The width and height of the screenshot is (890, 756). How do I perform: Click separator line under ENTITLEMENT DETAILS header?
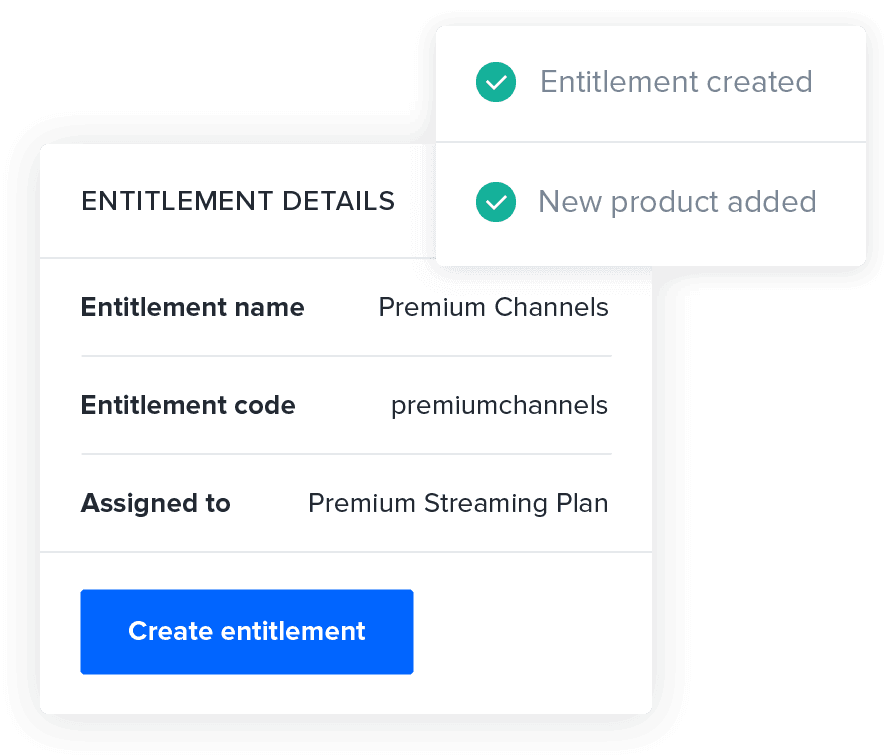point(238,258)
